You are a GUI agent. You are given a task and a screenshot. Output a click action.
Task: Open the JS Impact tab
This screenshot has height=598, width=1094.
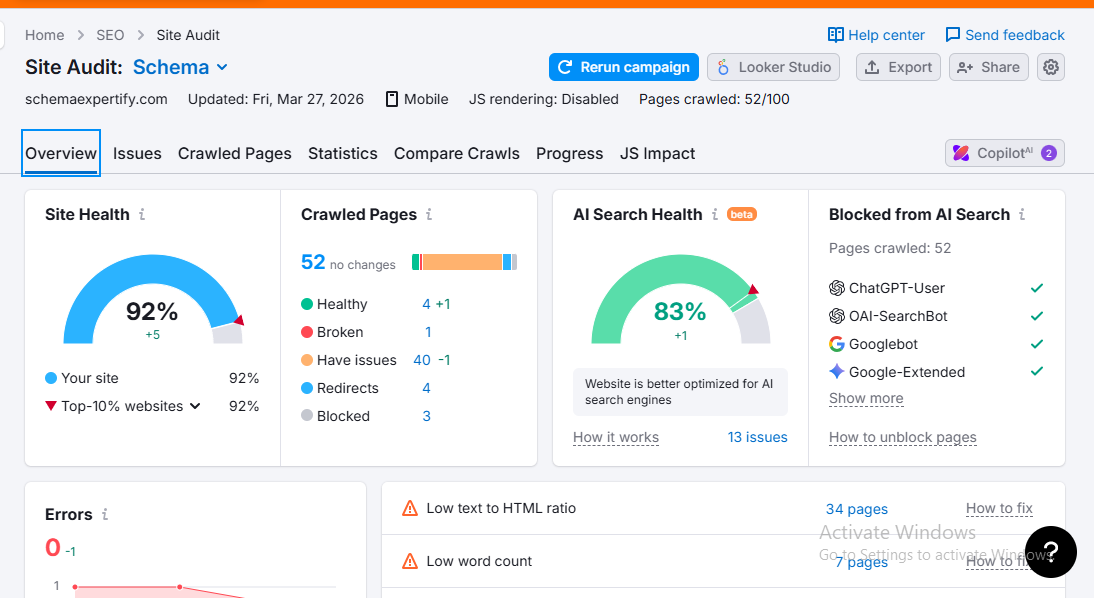(x=657, y=154)
